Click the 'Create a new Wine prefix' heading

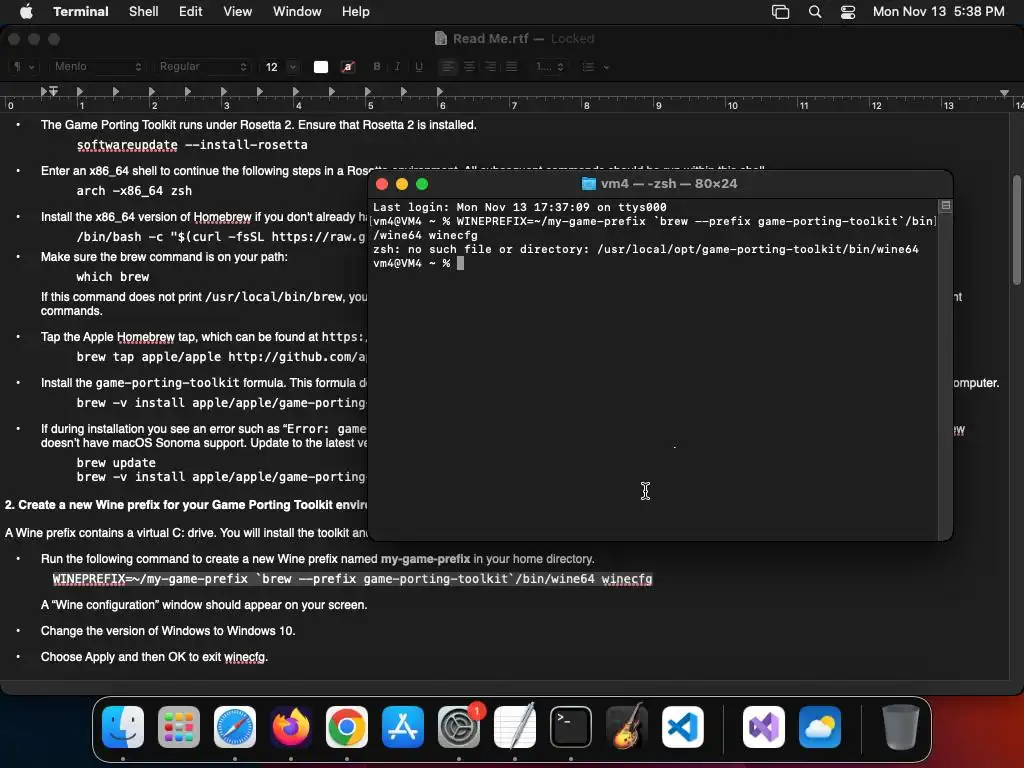(186, 505)
